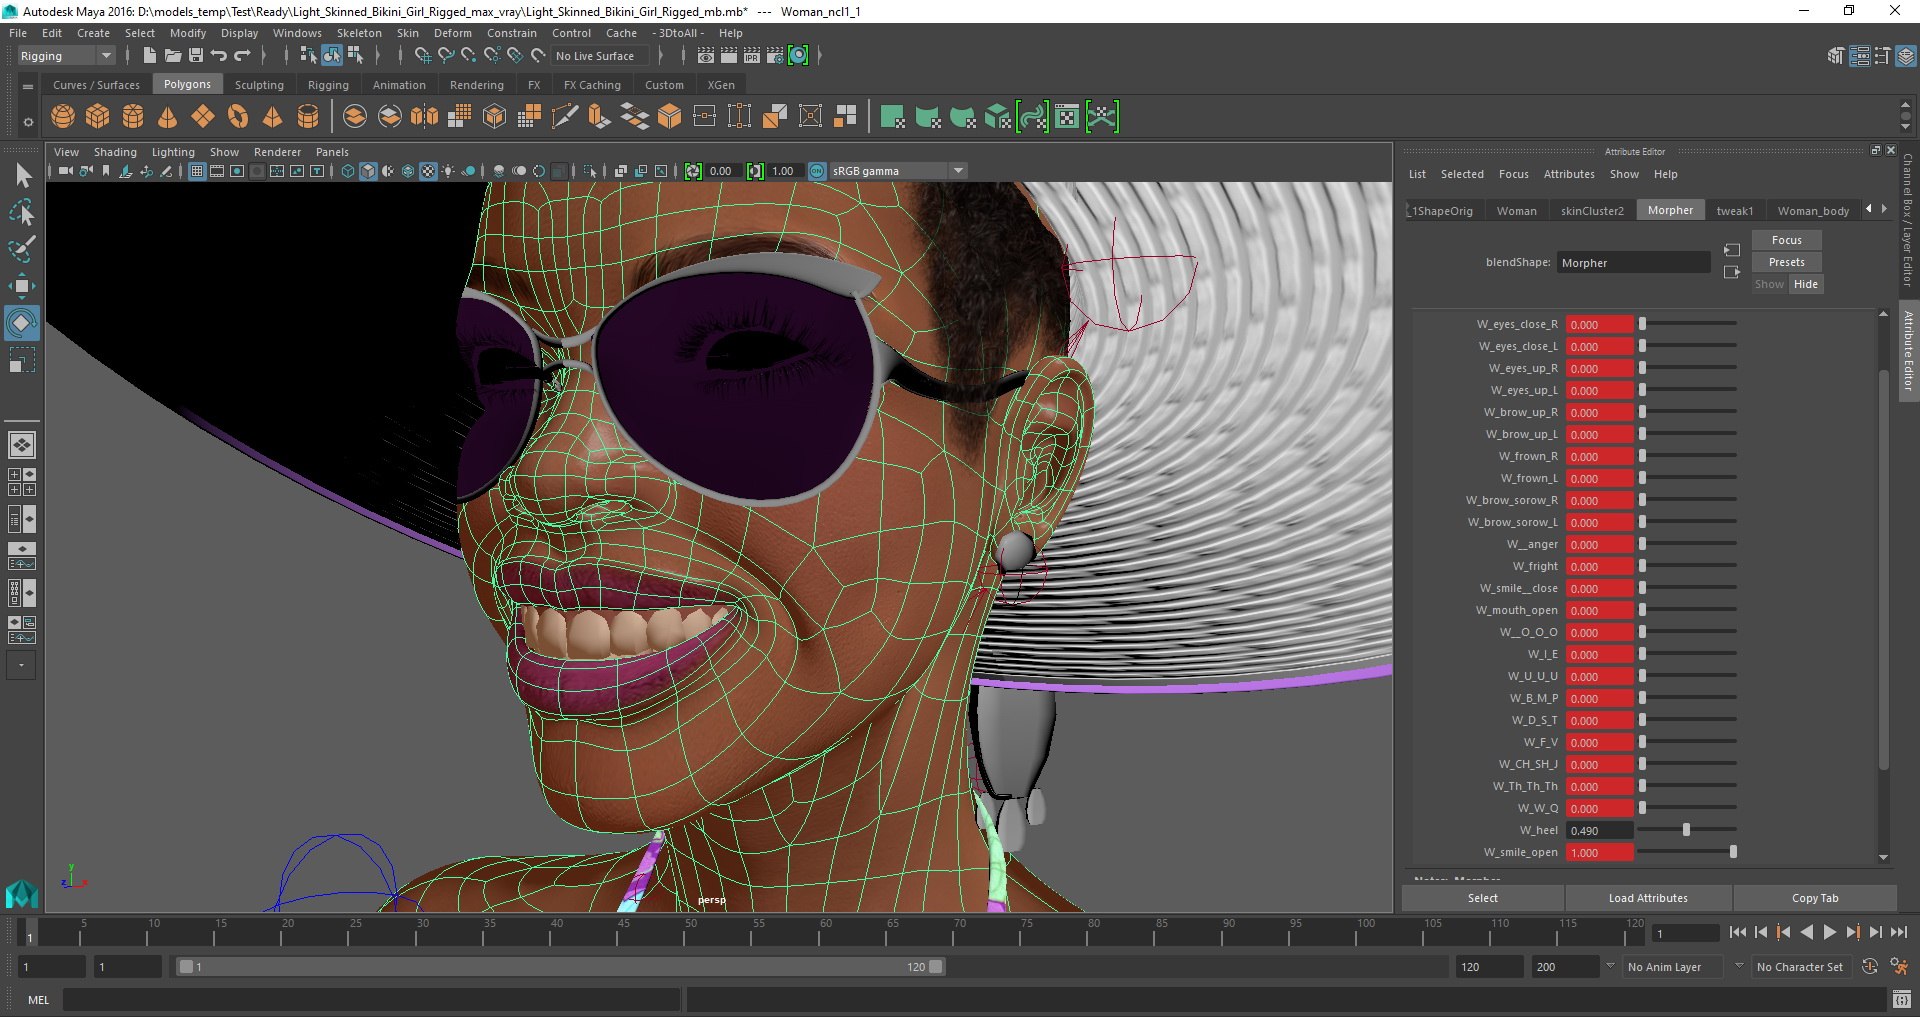Open the Skeleton menu
This screenshot has height=1017, width=1920.
click(359, 33)
